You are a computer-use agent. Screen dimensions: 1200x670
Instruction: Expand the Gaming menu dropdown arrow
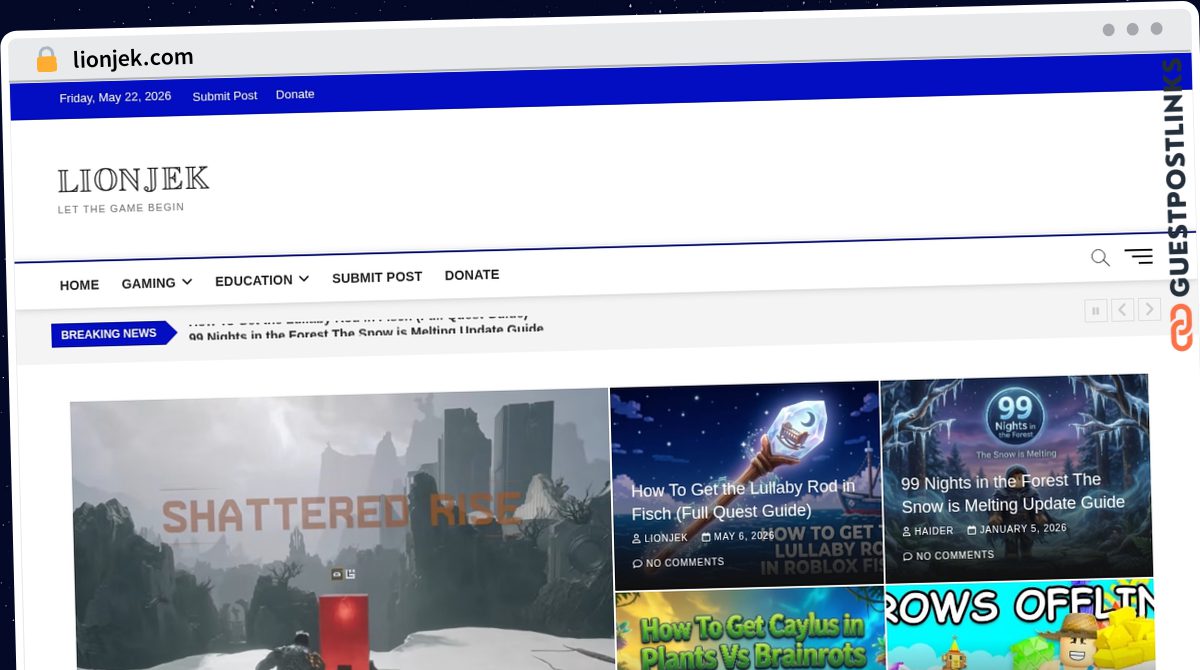(x=187, y=282)
